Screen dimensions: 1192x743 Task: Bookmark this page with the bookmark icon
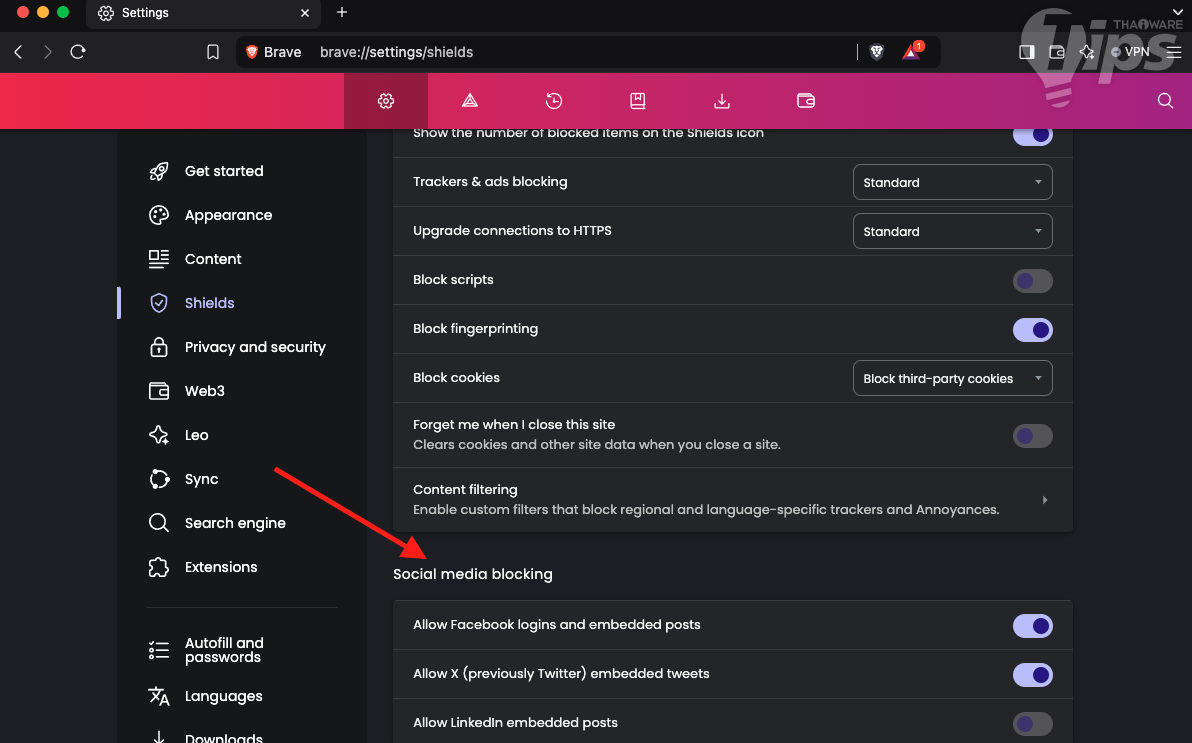213,52
